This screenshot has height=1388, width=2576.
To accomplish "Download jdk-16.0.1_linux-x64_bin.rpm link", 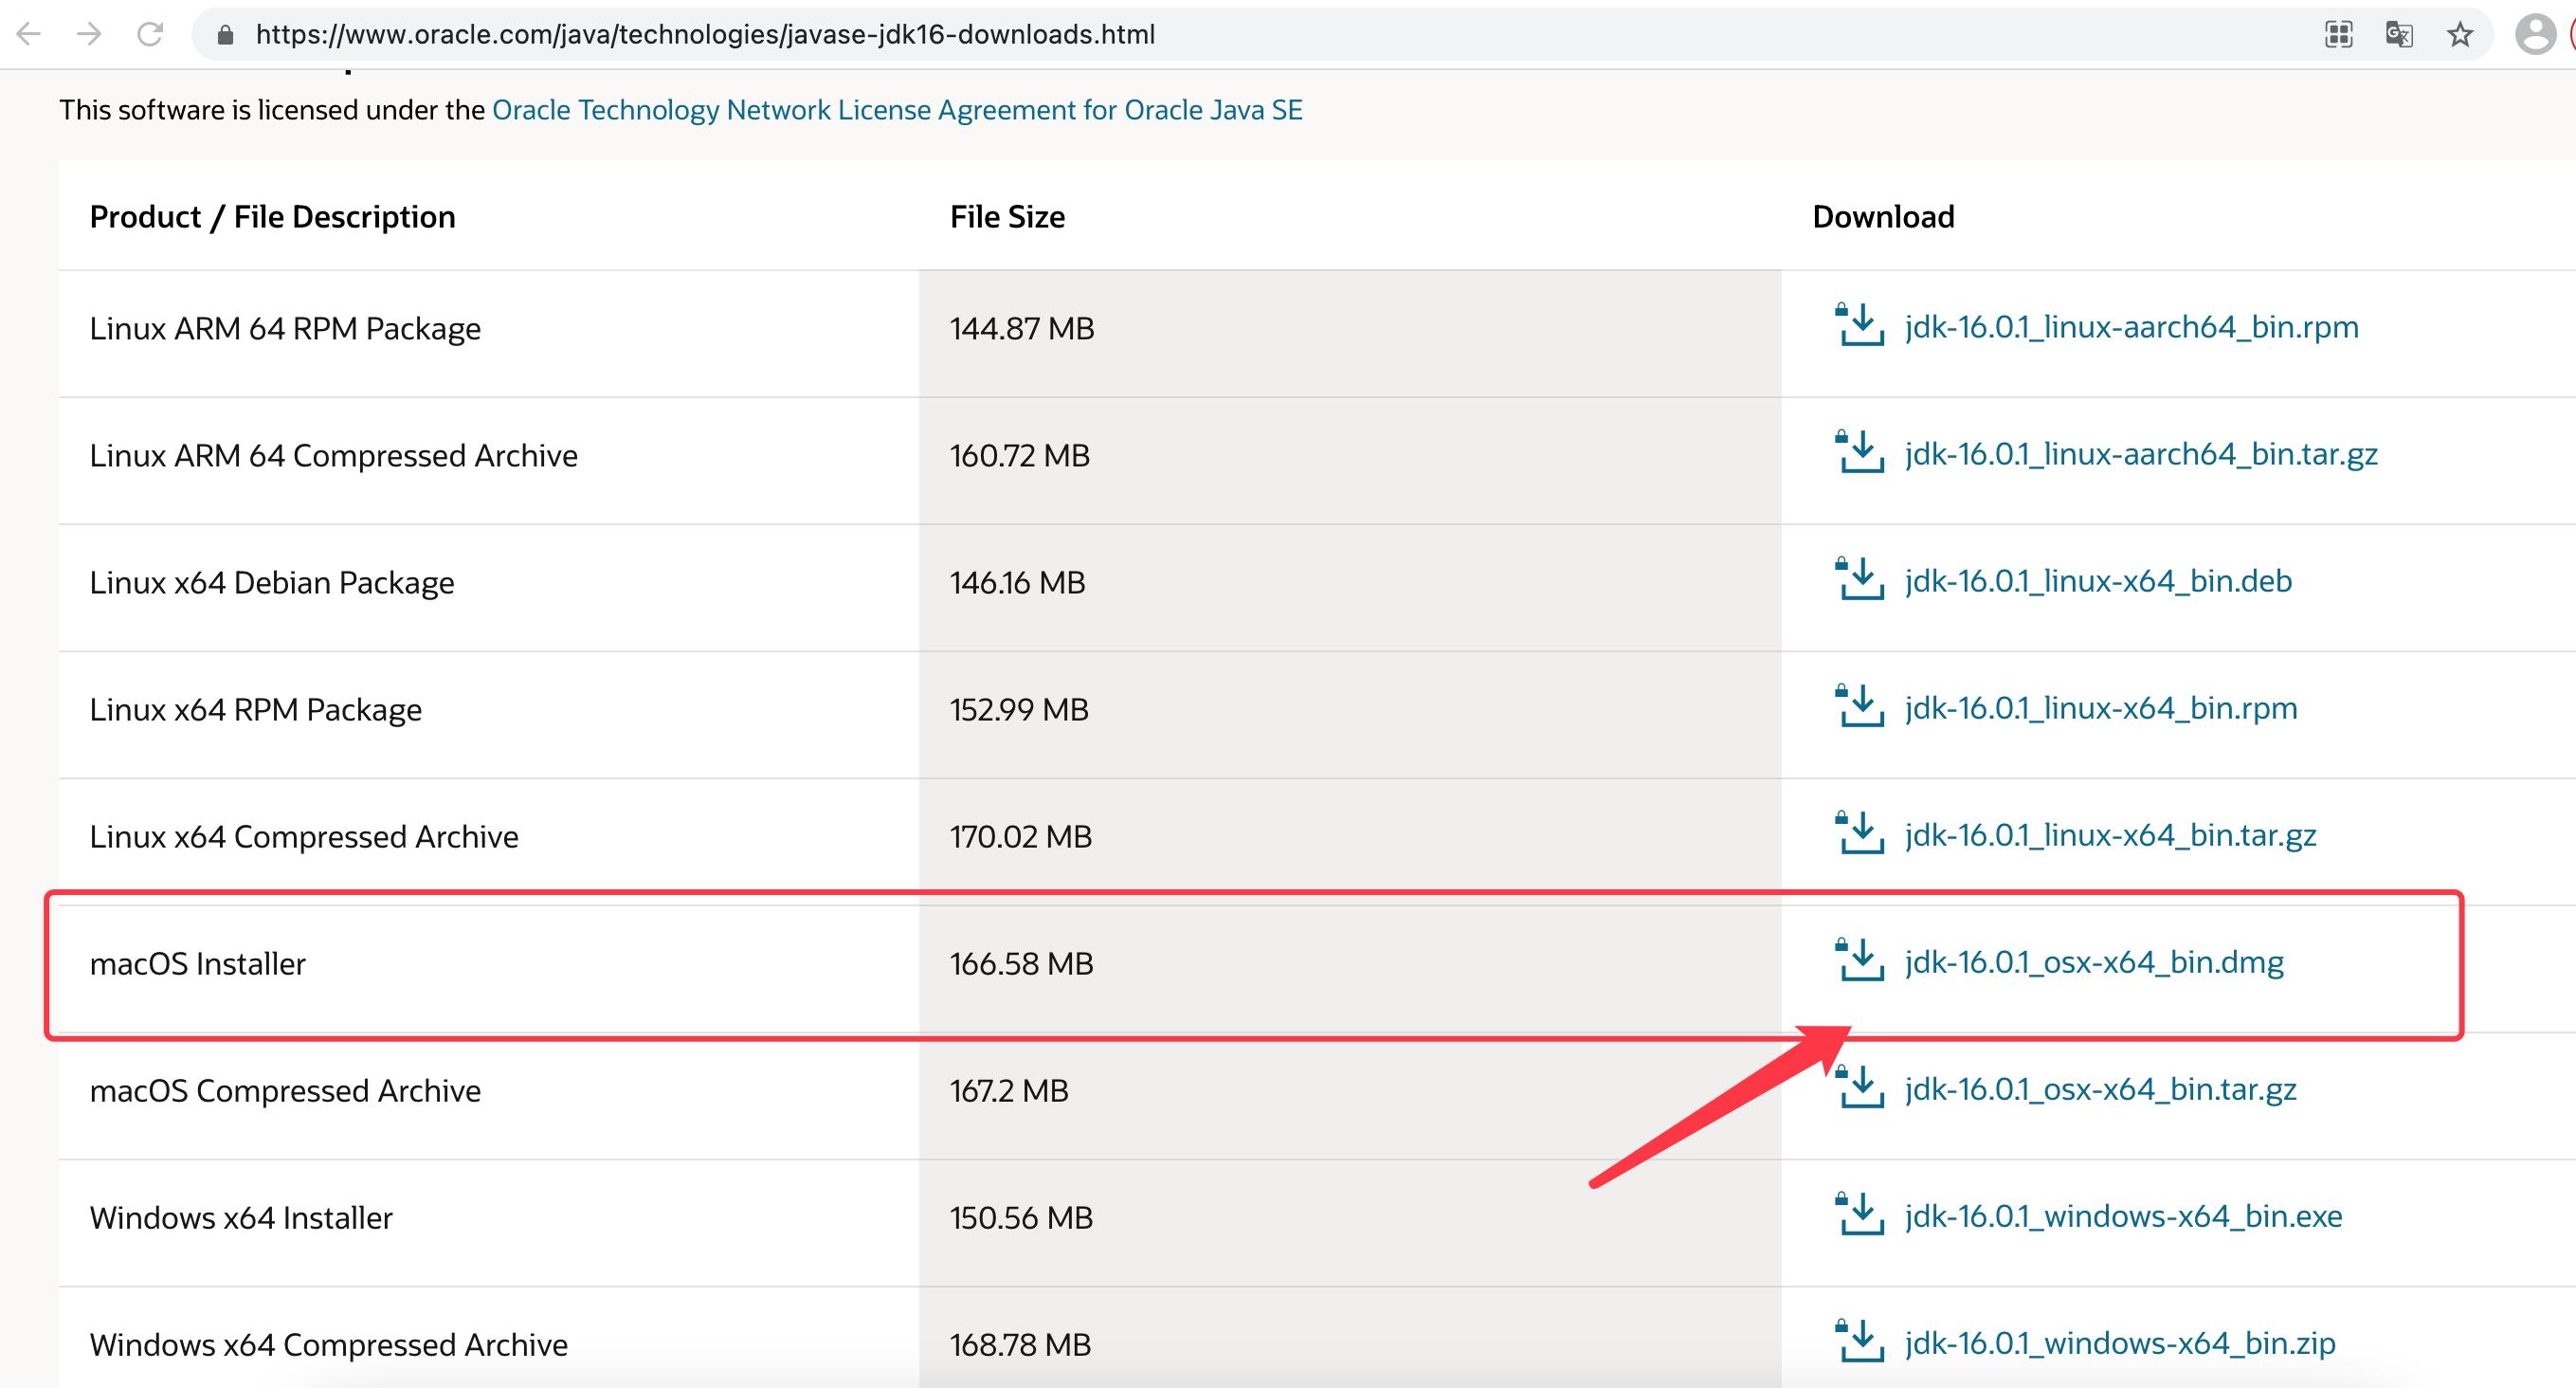I will pos(2101,708).
